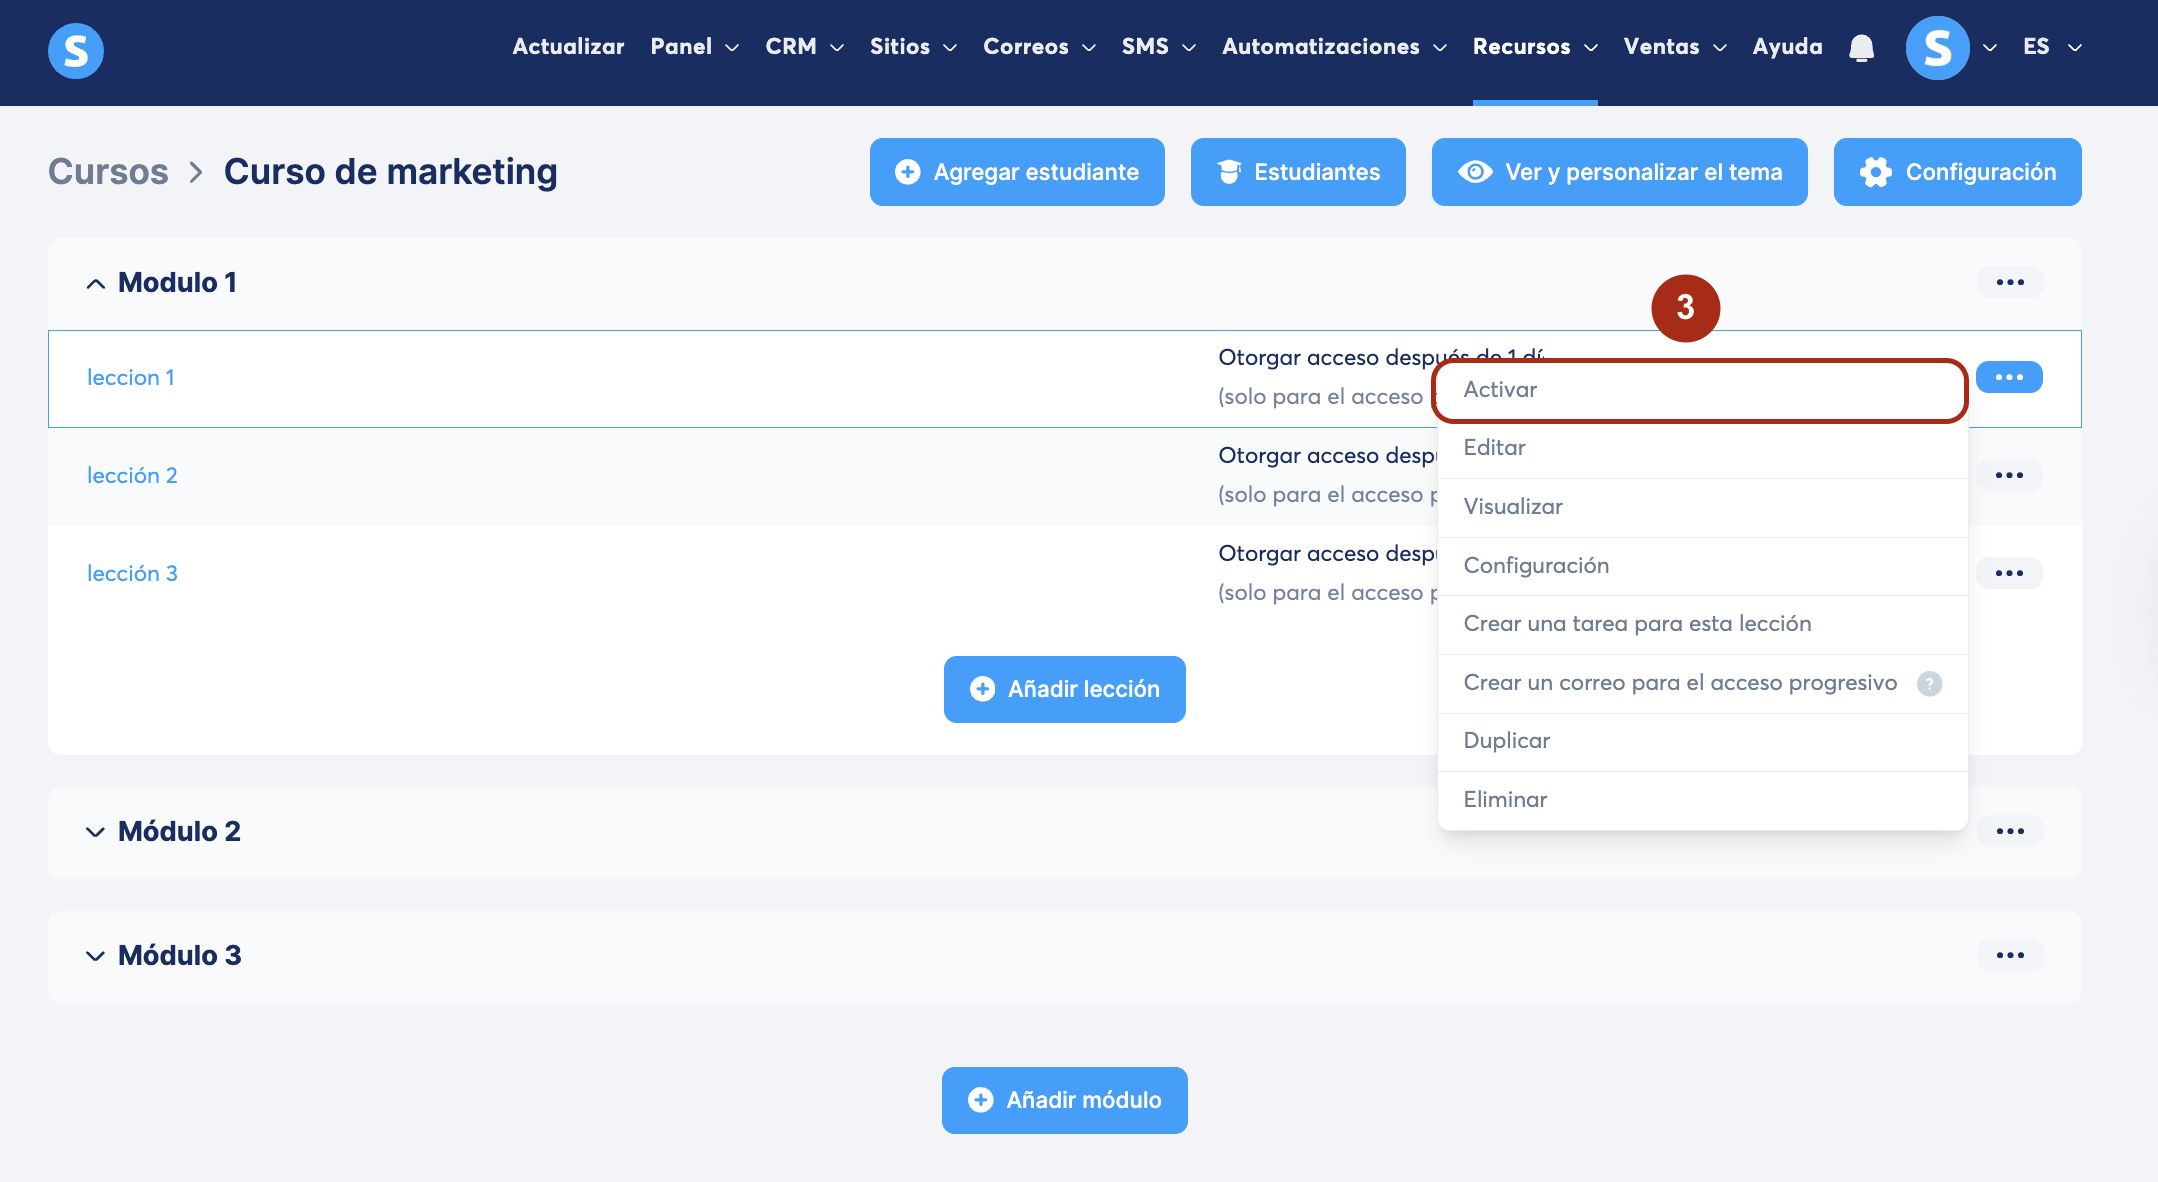Open Módulo 2 three-dot options
This screenshot has height=1182, width=2158.
click(x=2009, y=831)
